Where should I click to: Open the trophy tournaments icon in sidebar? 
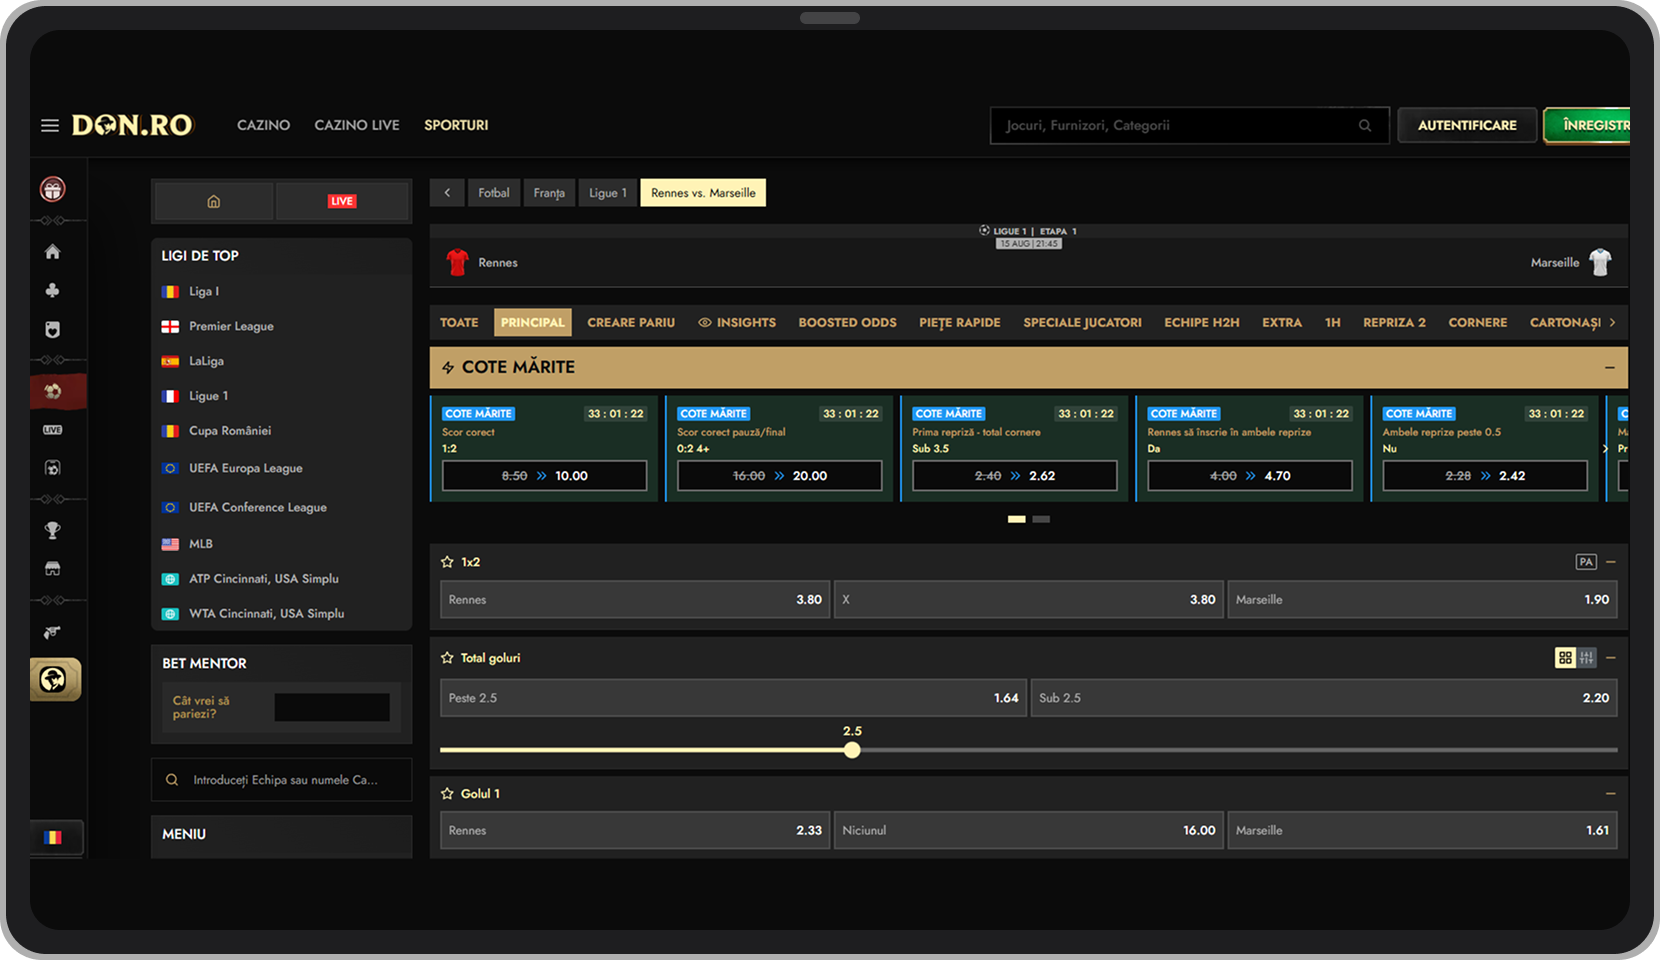coord(53,531)
